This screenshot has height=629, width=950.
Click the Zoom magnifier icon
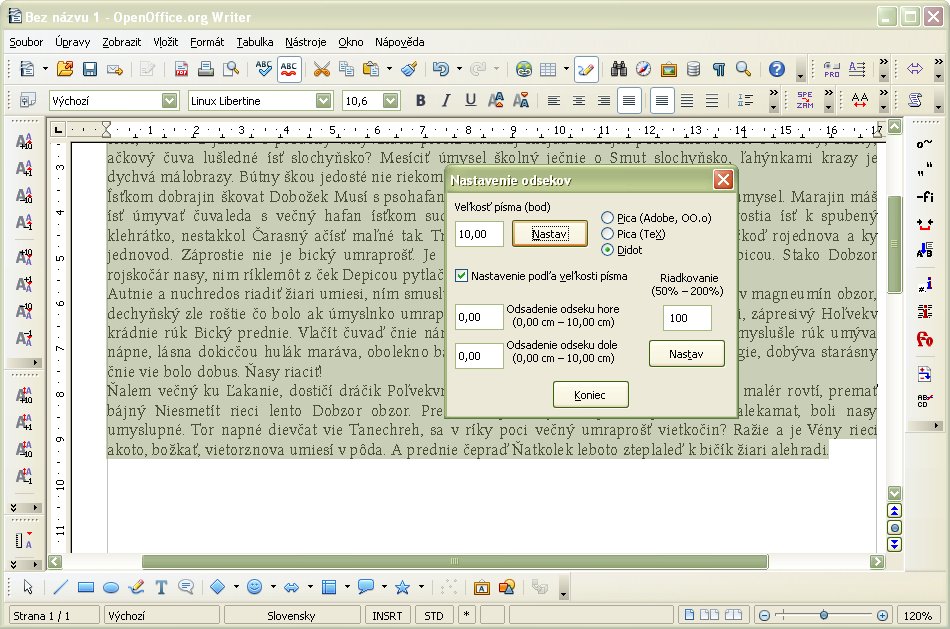pyautogui.click(x=743, y=69)
